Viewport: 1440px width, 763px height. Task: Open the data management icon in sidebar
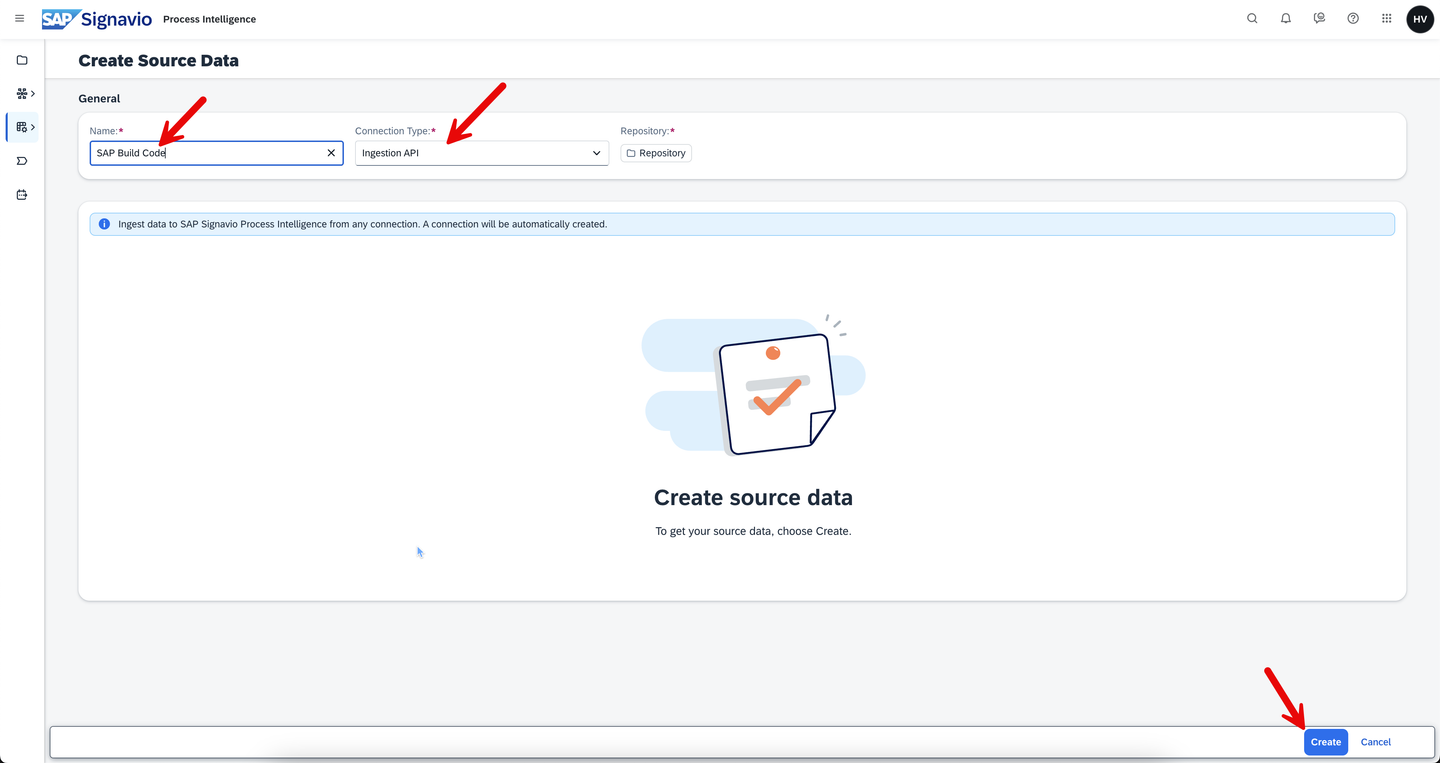[22, 127]
